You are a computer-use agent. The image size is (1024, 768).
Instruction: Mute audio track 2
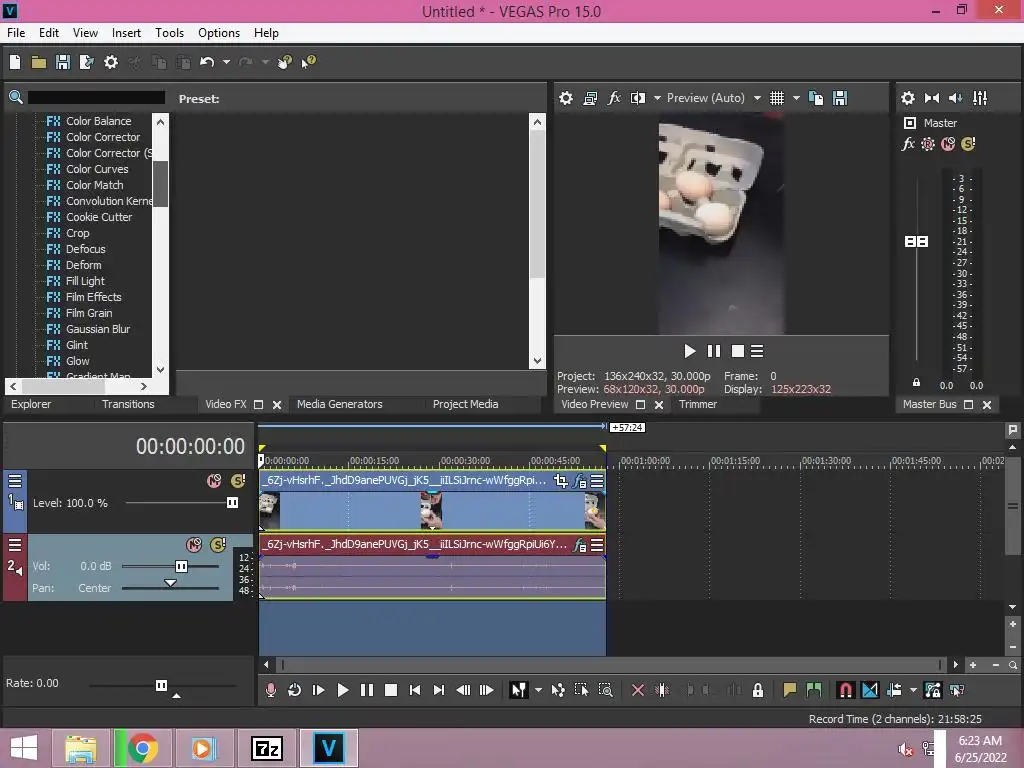pos(194,545)
